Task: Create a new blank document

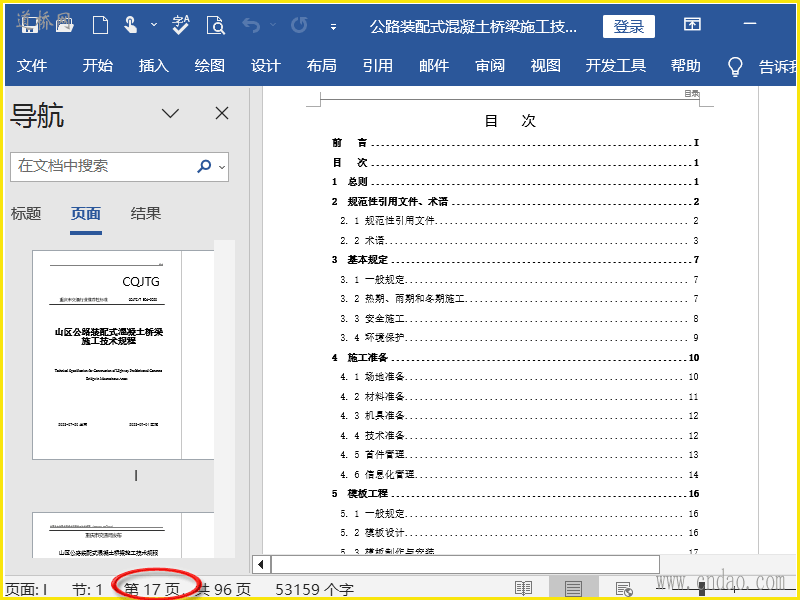Action: point(100,24)
